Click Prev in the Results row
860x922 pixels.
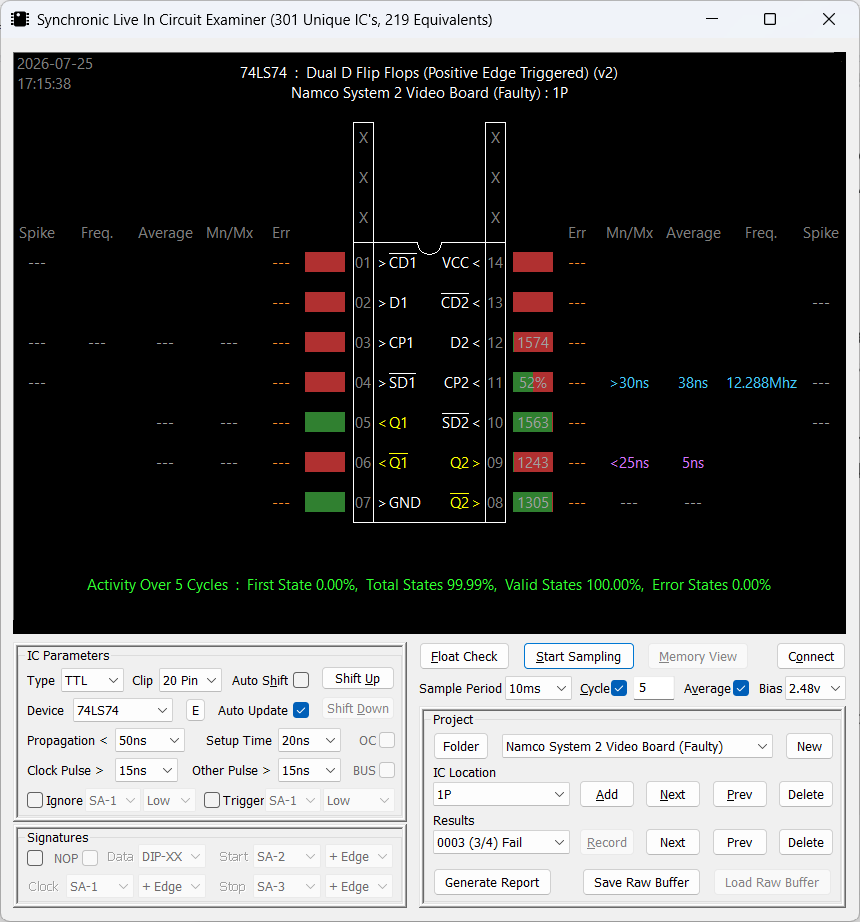[739, 843]
